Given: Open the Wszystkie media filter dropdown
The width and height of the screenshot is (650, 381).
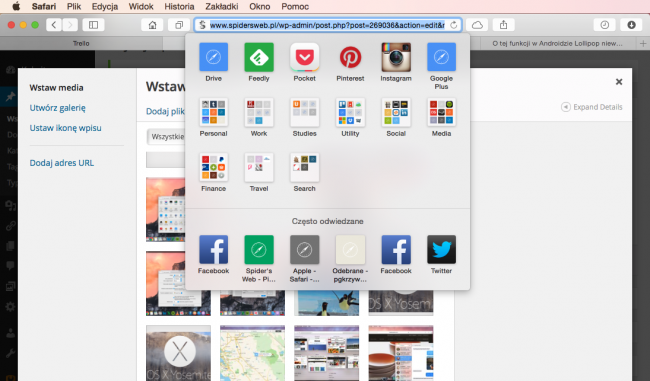Looking at the screenshot, I should (x=166, y=137).
